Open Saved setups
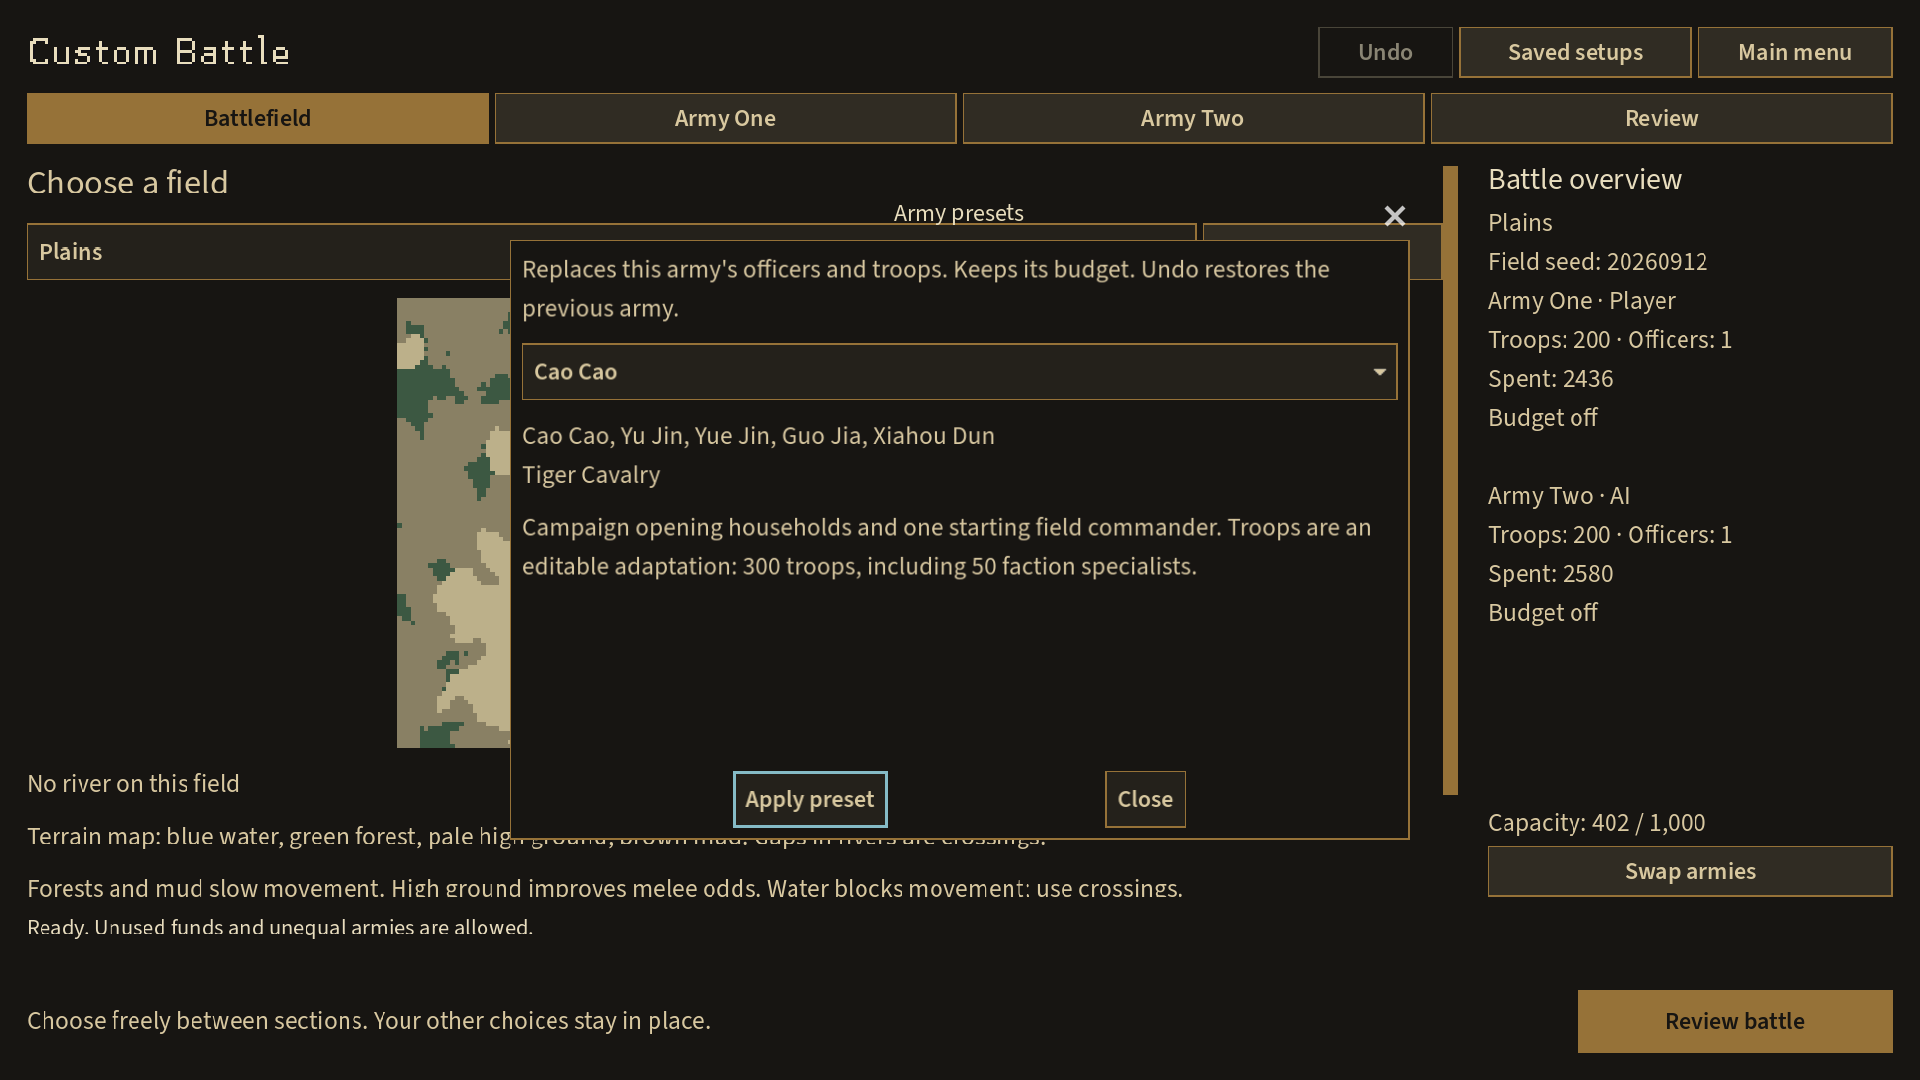This screenshot has height=1080, width=1920. 1575,52
